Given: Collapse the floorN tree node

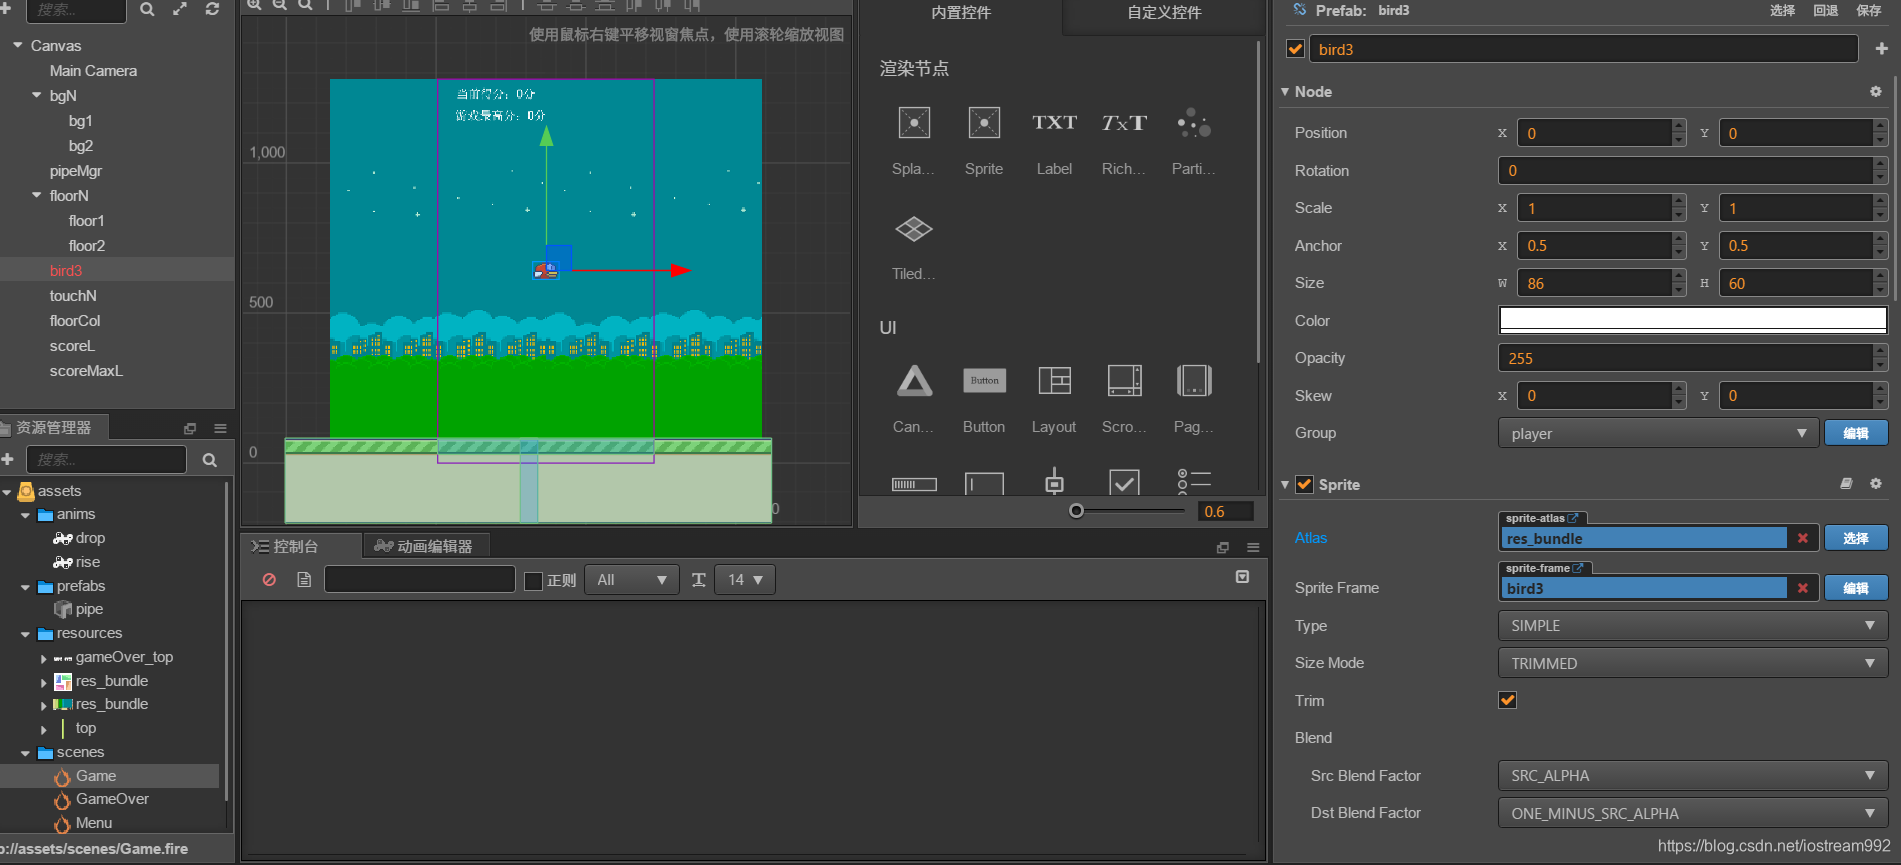Looking at the screenshot, I should click(x=37, y=195).
